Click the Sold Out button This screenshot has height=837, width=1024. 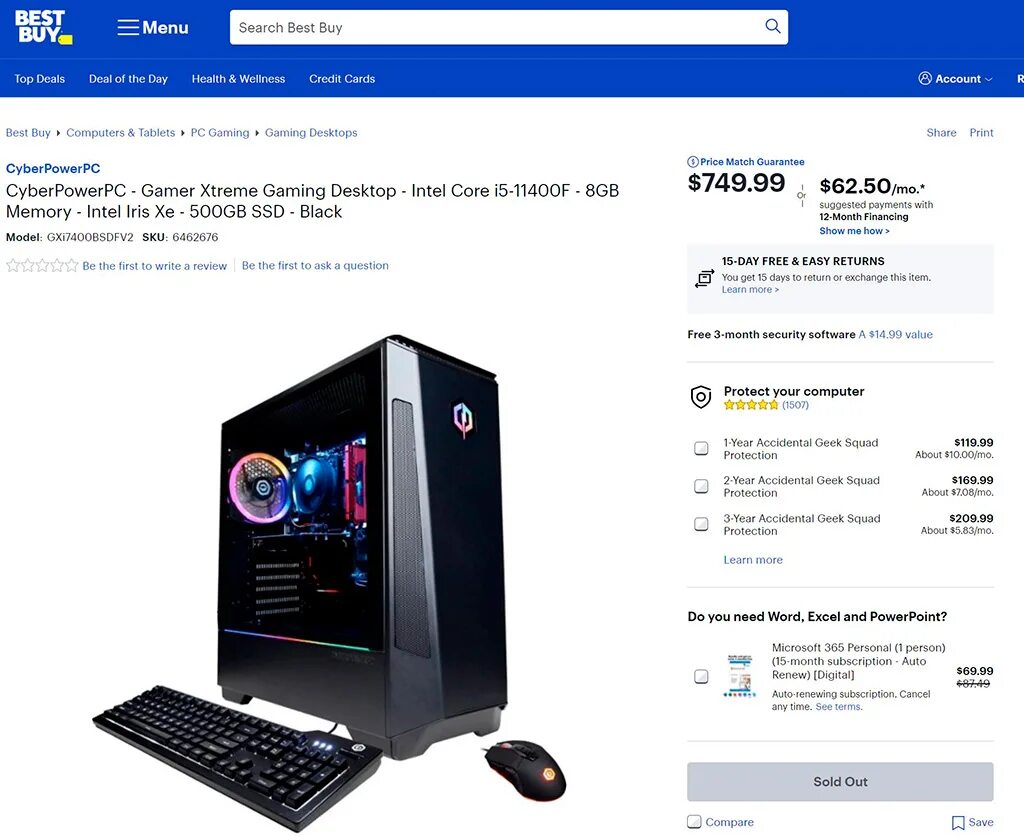840,782
